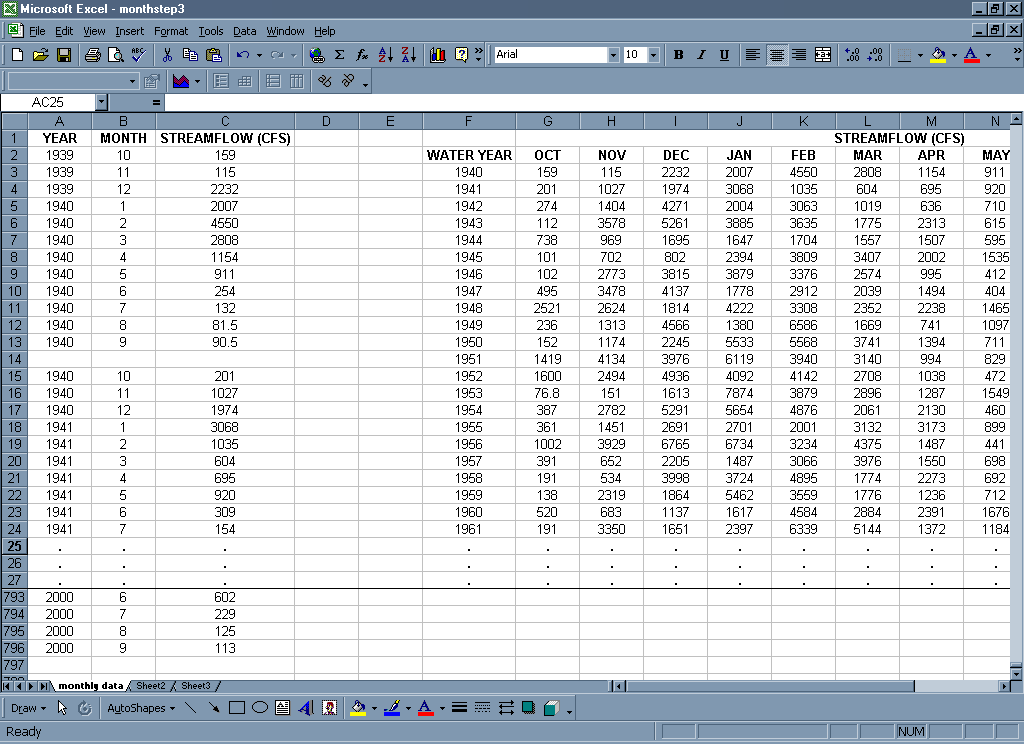This screenshot has width=1024, height=744.
Task: Open the Data menu
Action: tap(244, 31)
